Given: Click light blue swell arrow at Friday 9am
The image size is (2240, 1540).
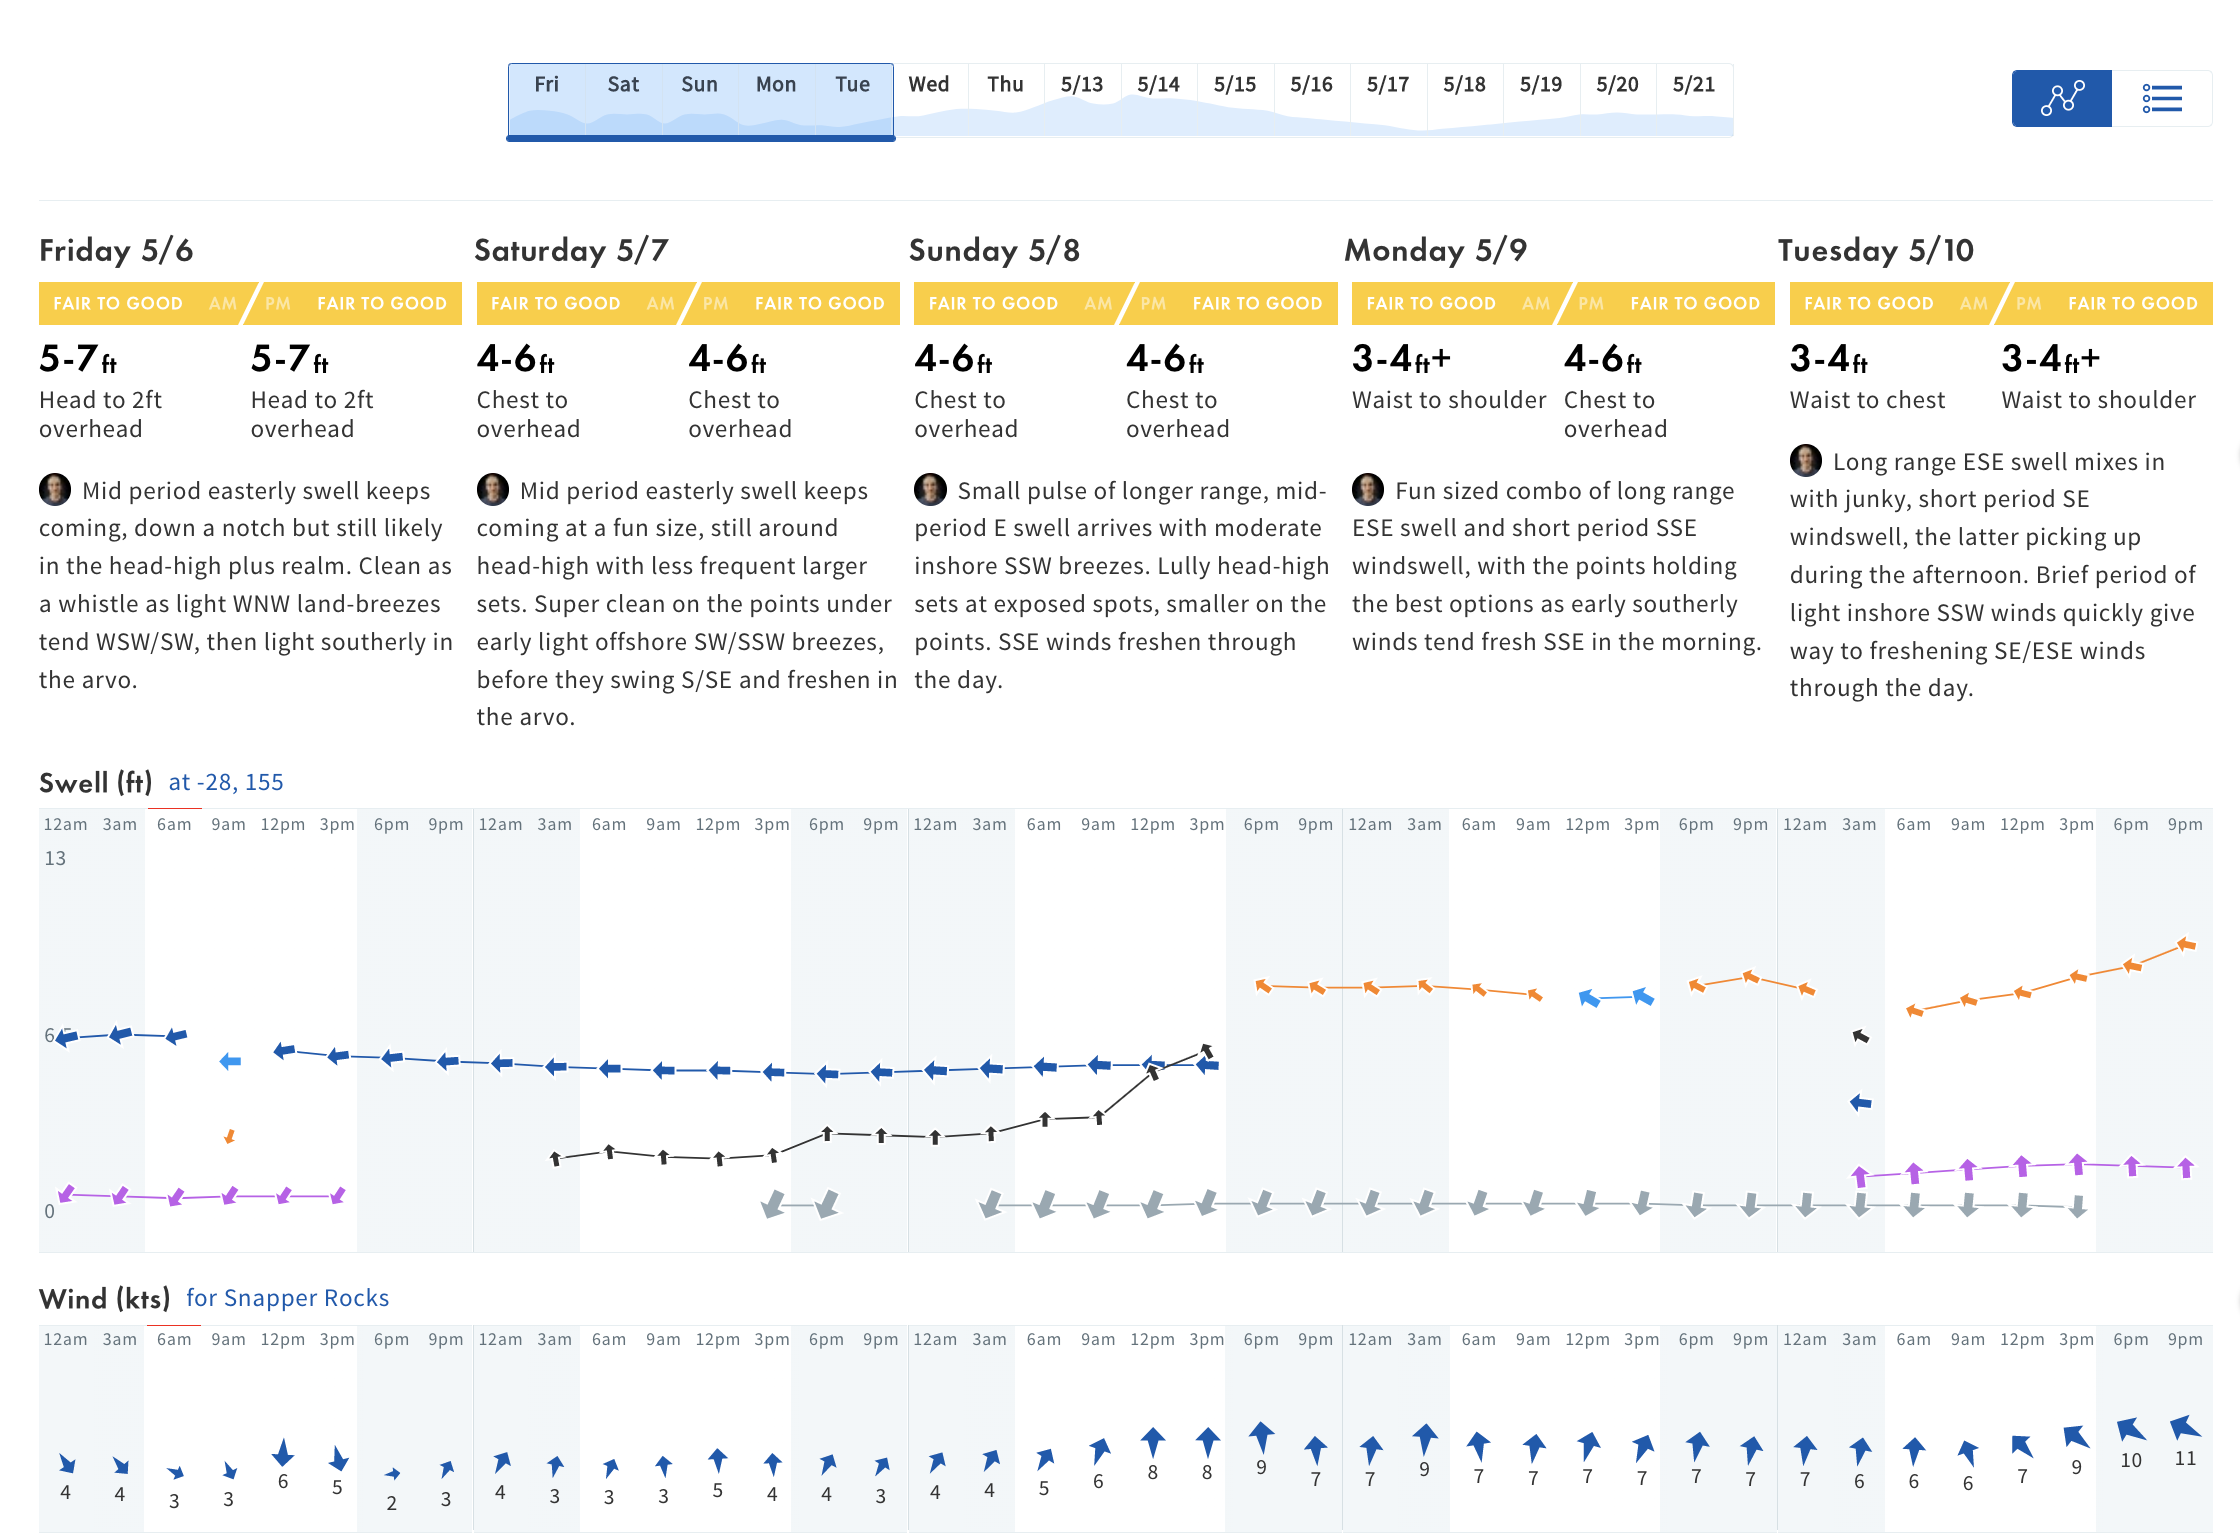Looking at the screenshot, I should click(x=230, y=1061).
